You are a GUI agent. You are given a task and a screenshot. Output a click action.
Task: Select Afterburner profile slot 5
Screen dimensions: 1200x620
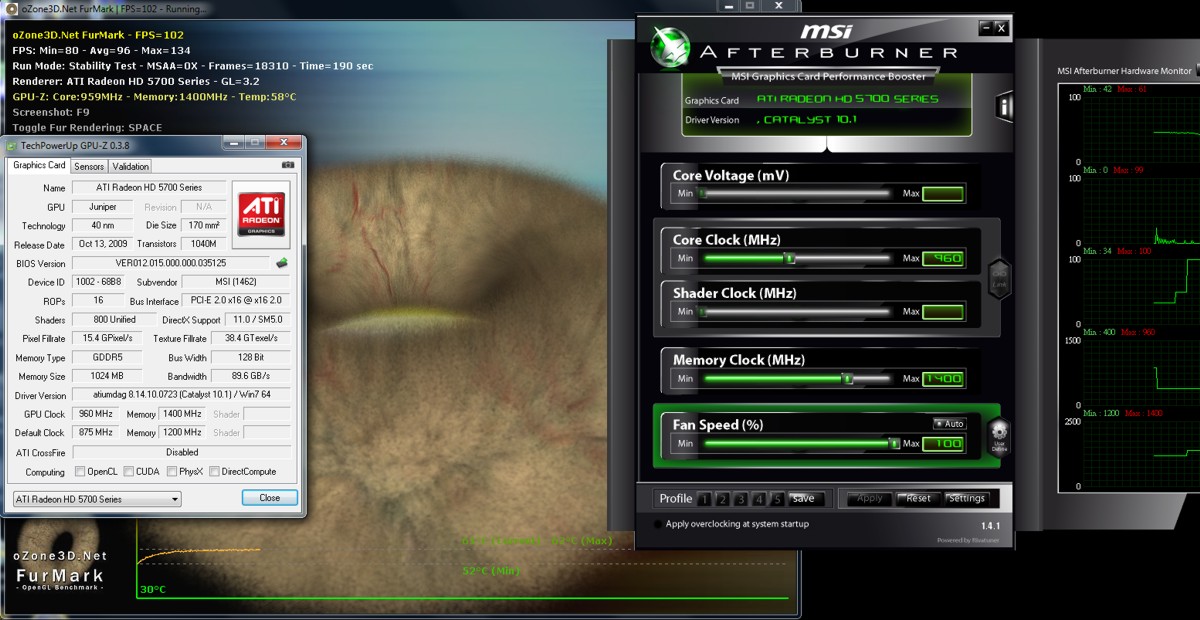[x=778, y=499]
